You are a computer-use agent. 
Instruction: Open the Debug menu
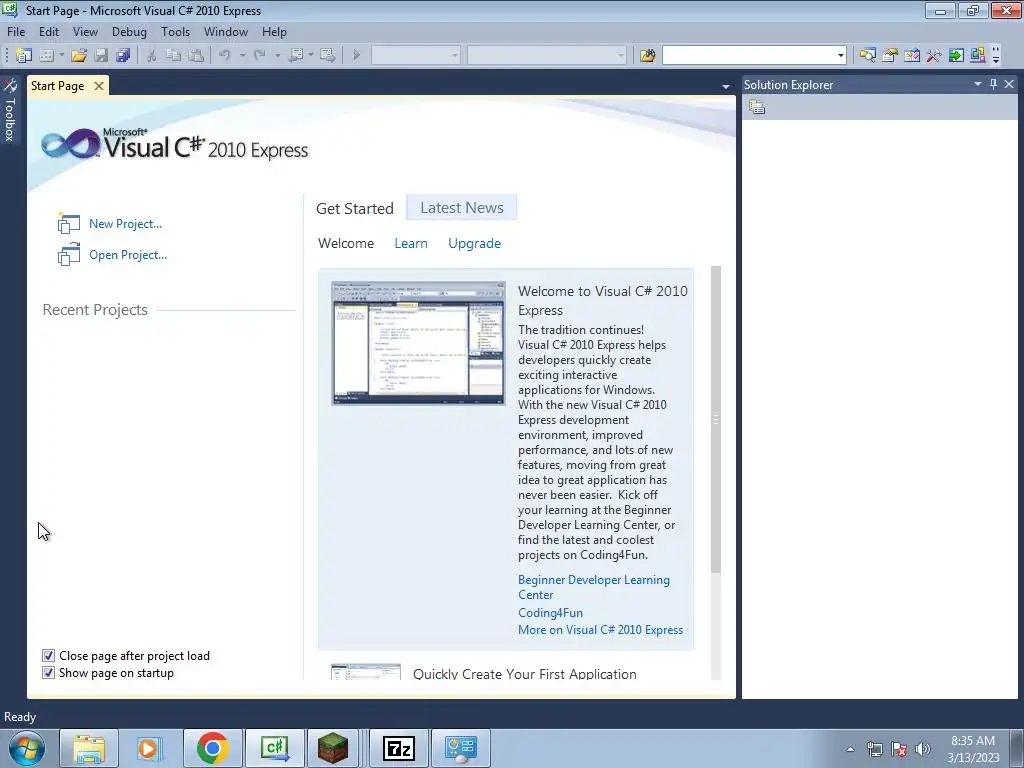[x=129, y=32]
